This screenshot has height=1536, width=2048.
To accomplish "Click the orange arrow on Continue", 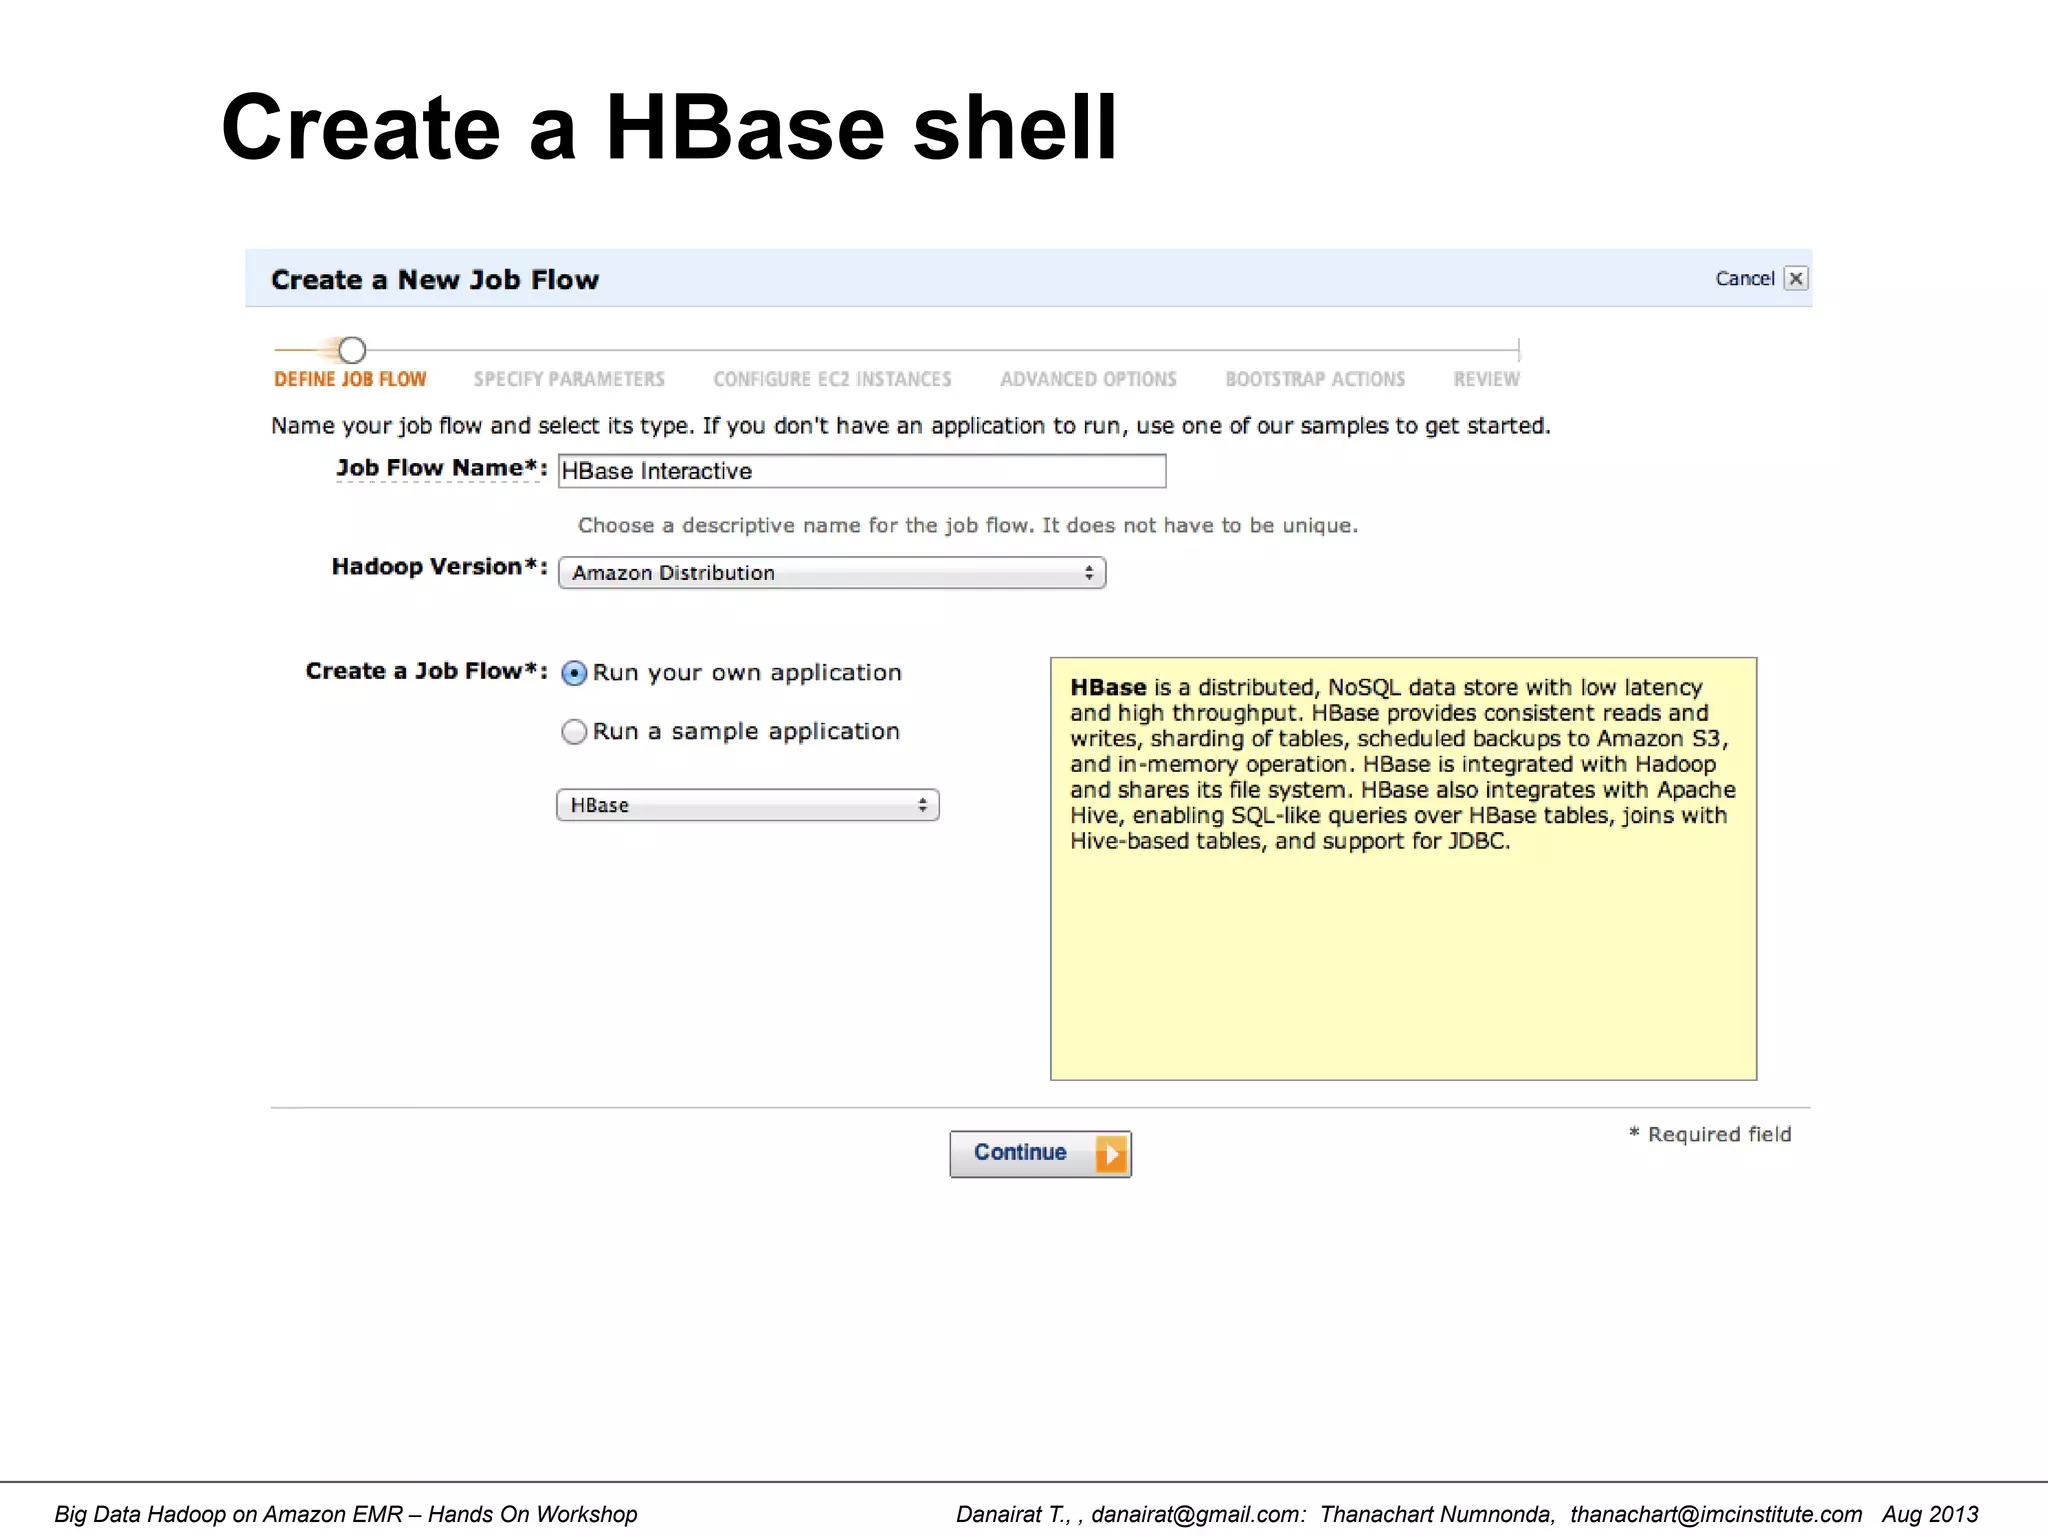I will [x=1111, y=1154].
